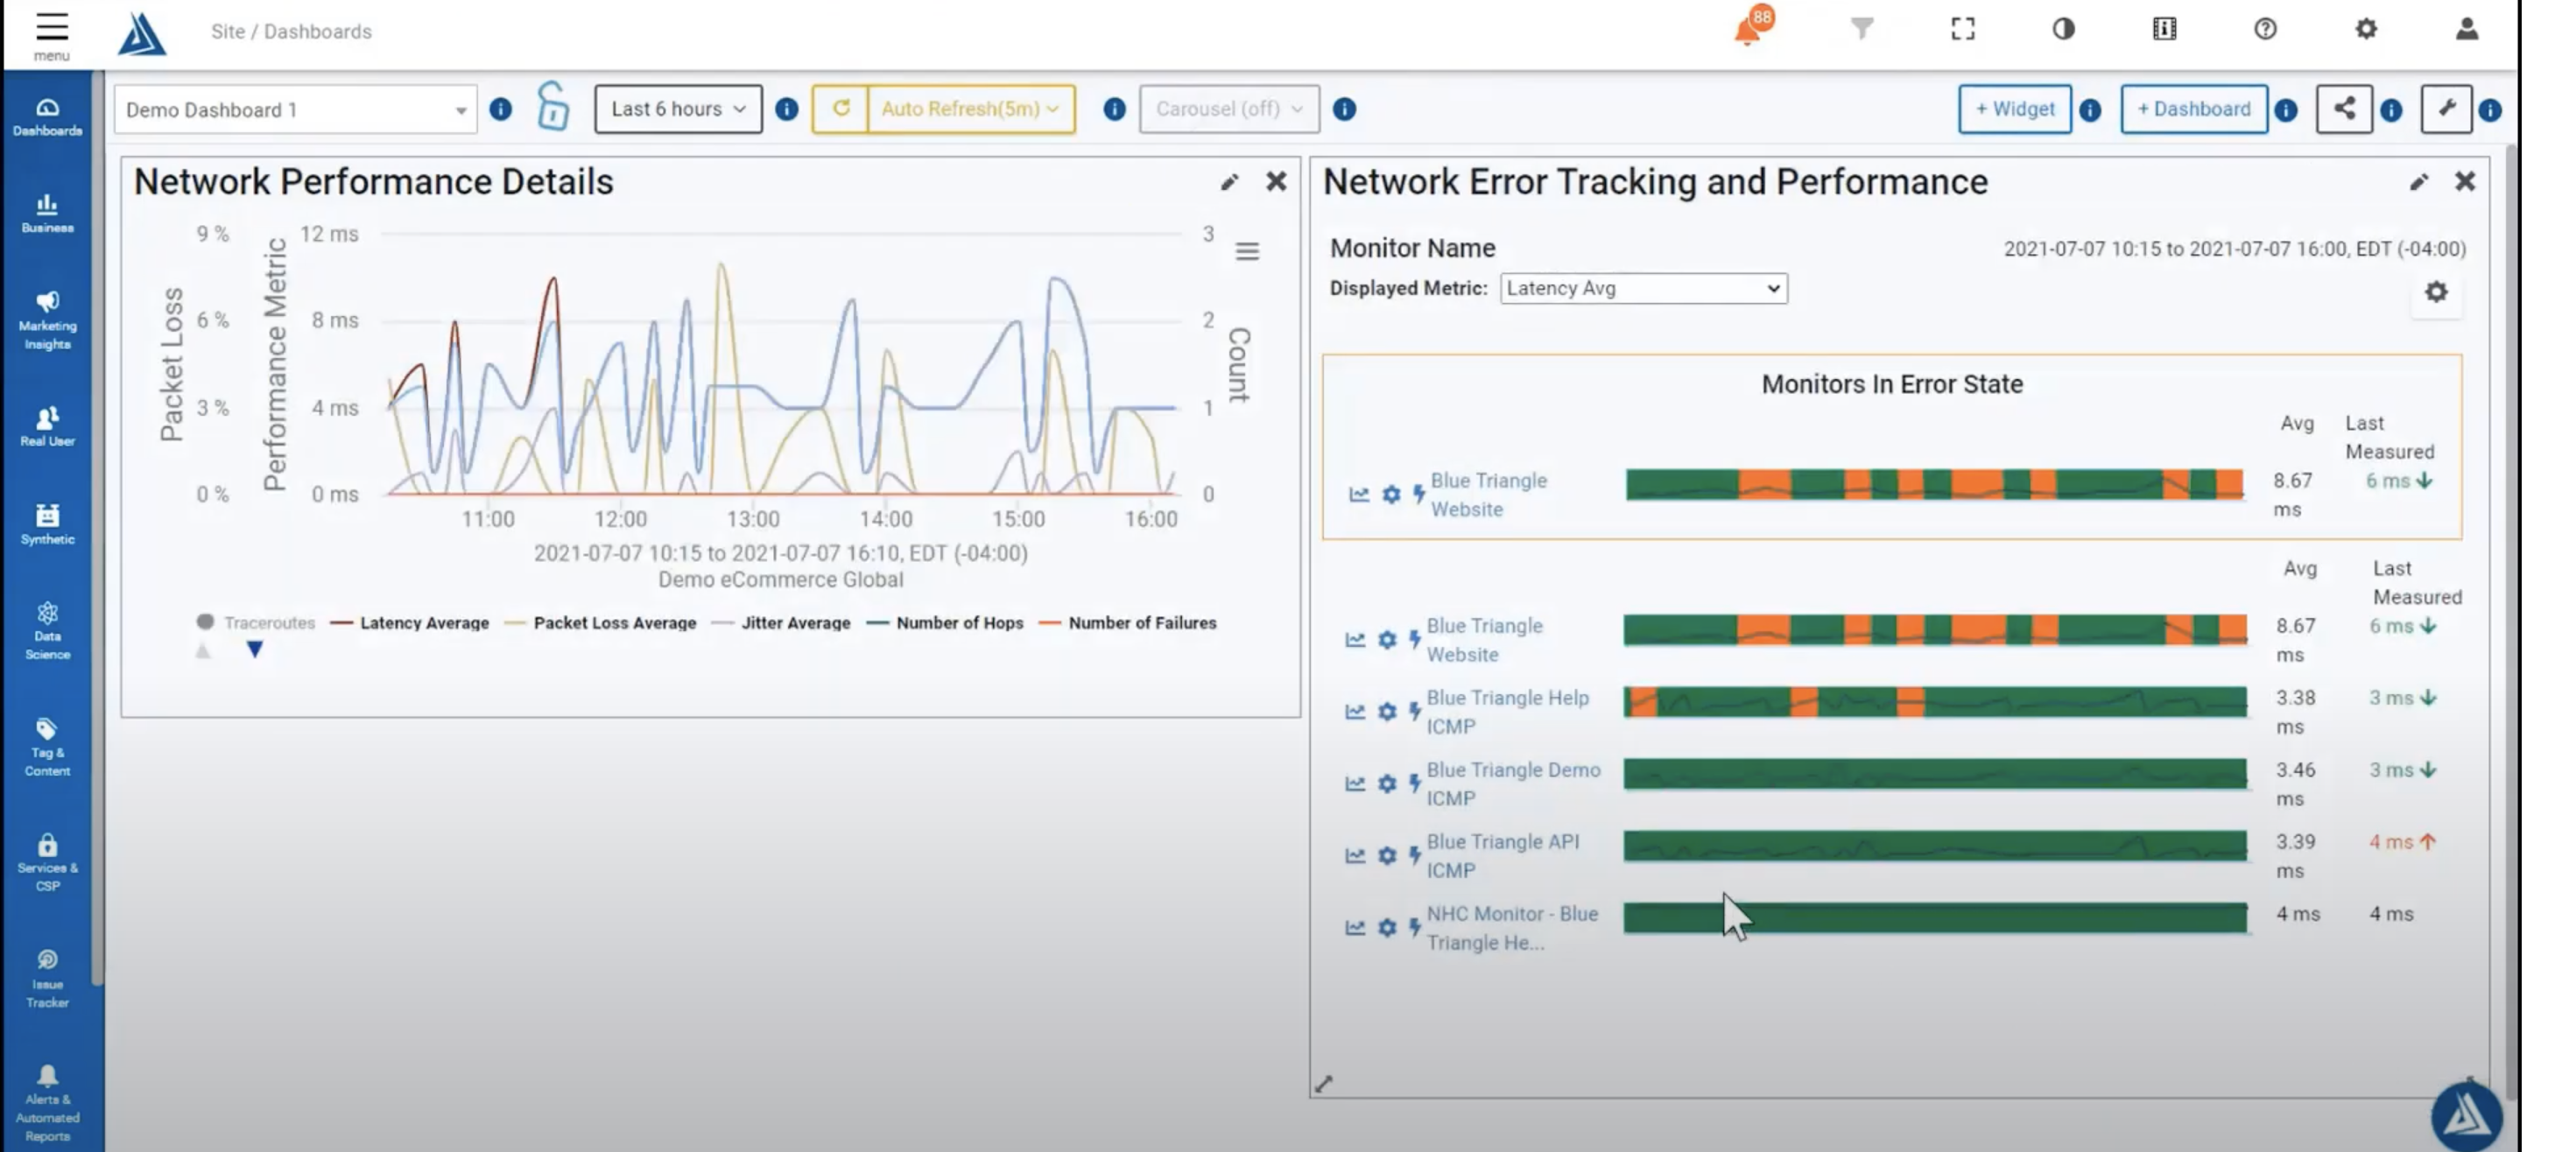The image size is (2576, 1152).
Task: Edit Network Error Tracking widget pencil
Action: click(2418, 182)
